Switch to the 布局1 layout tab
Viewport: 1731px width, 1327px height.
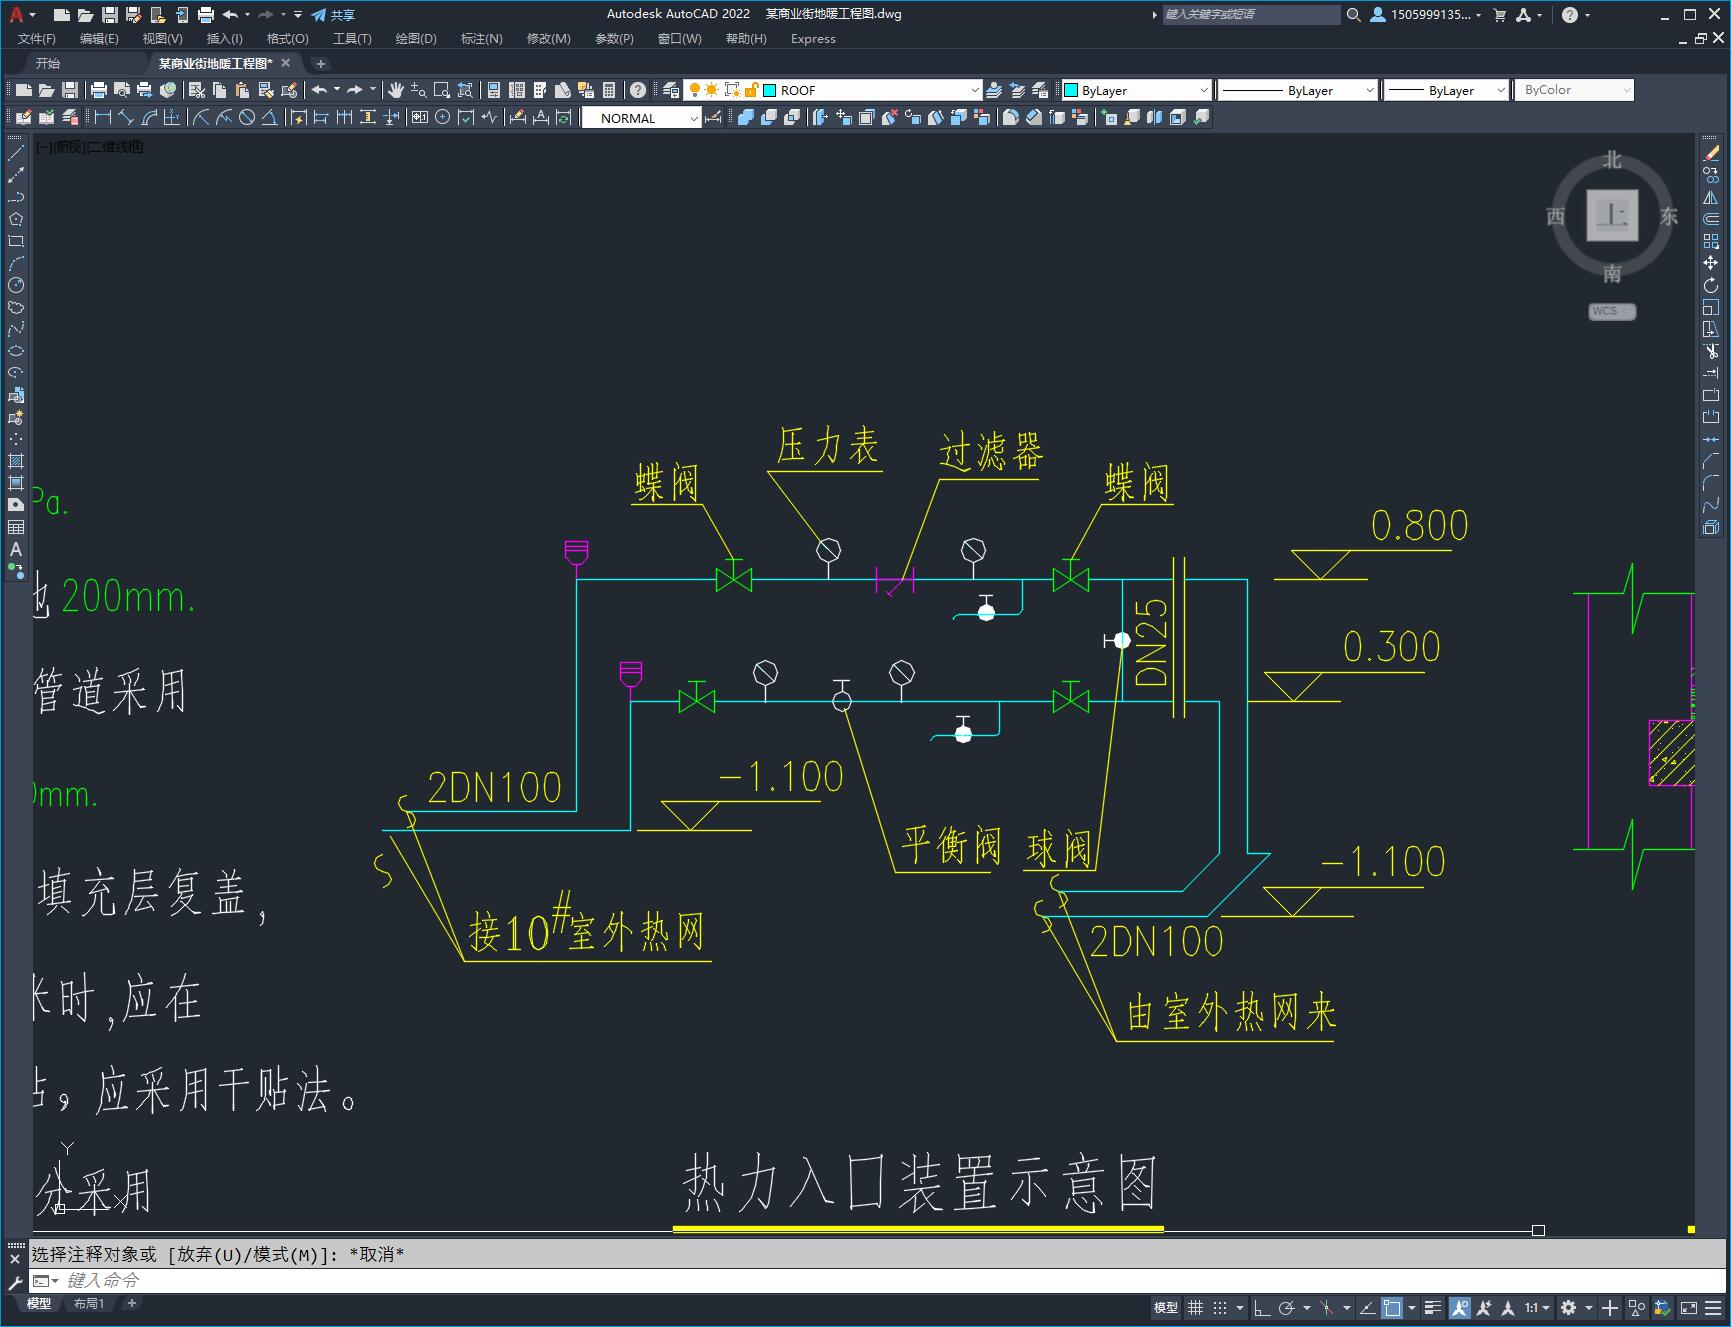pos(89,1303)
